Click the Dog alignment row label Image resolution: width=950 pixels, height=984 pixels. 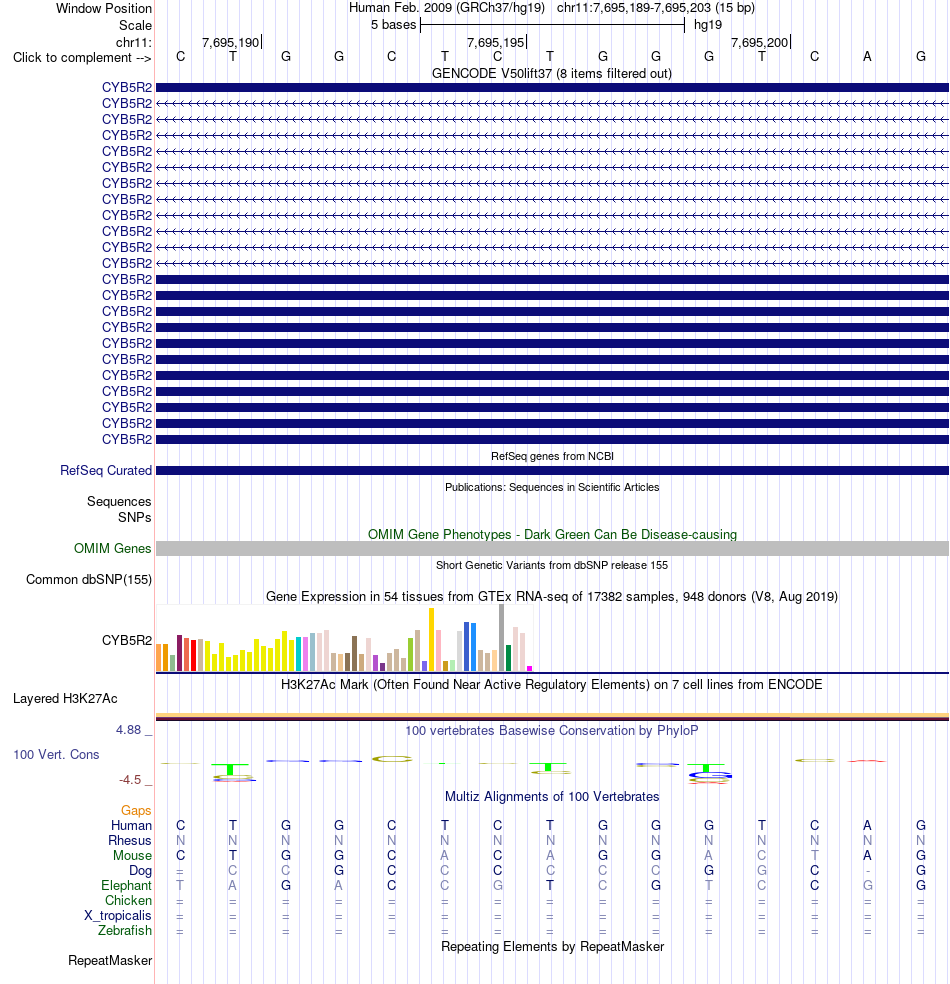point(141,870)
